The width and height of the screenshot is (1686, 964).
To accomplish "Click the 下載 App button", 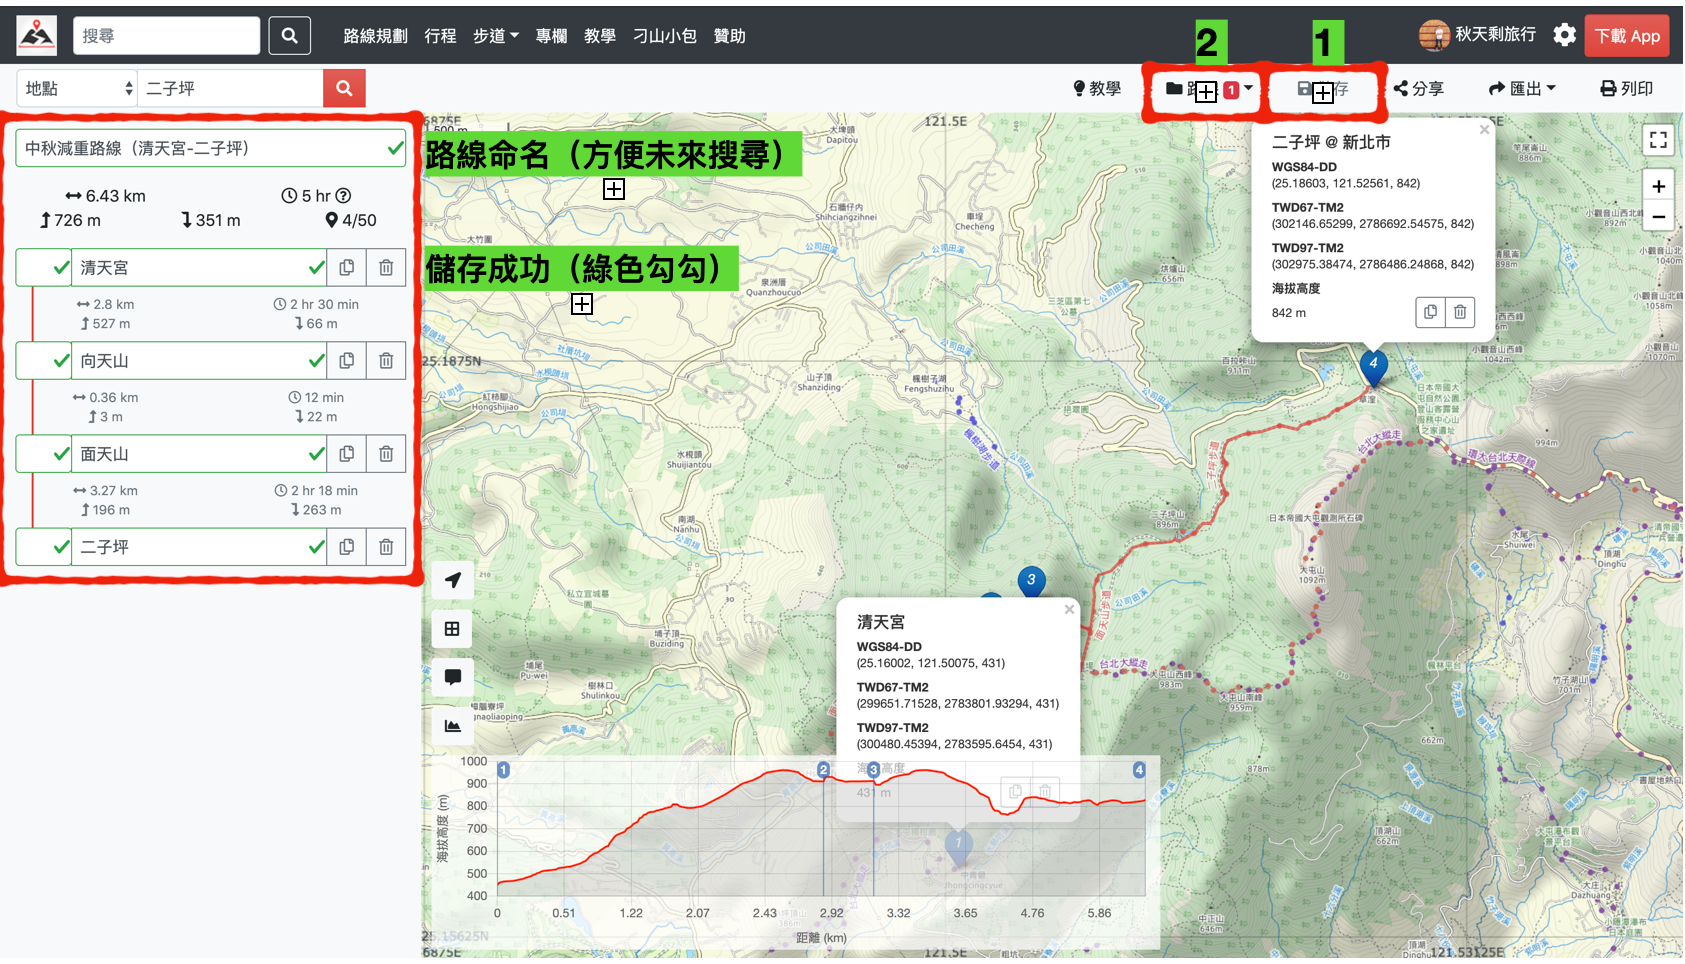I will point(1627,36).
